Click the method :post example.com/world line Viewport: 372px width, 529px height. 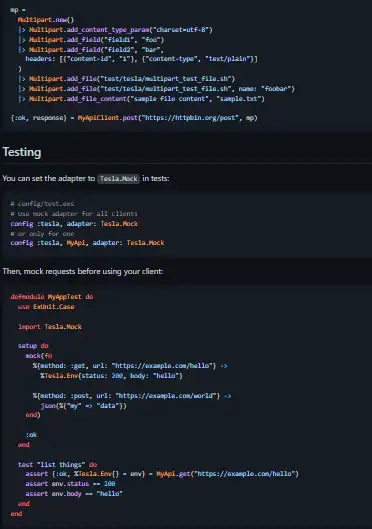coord(132,396)
